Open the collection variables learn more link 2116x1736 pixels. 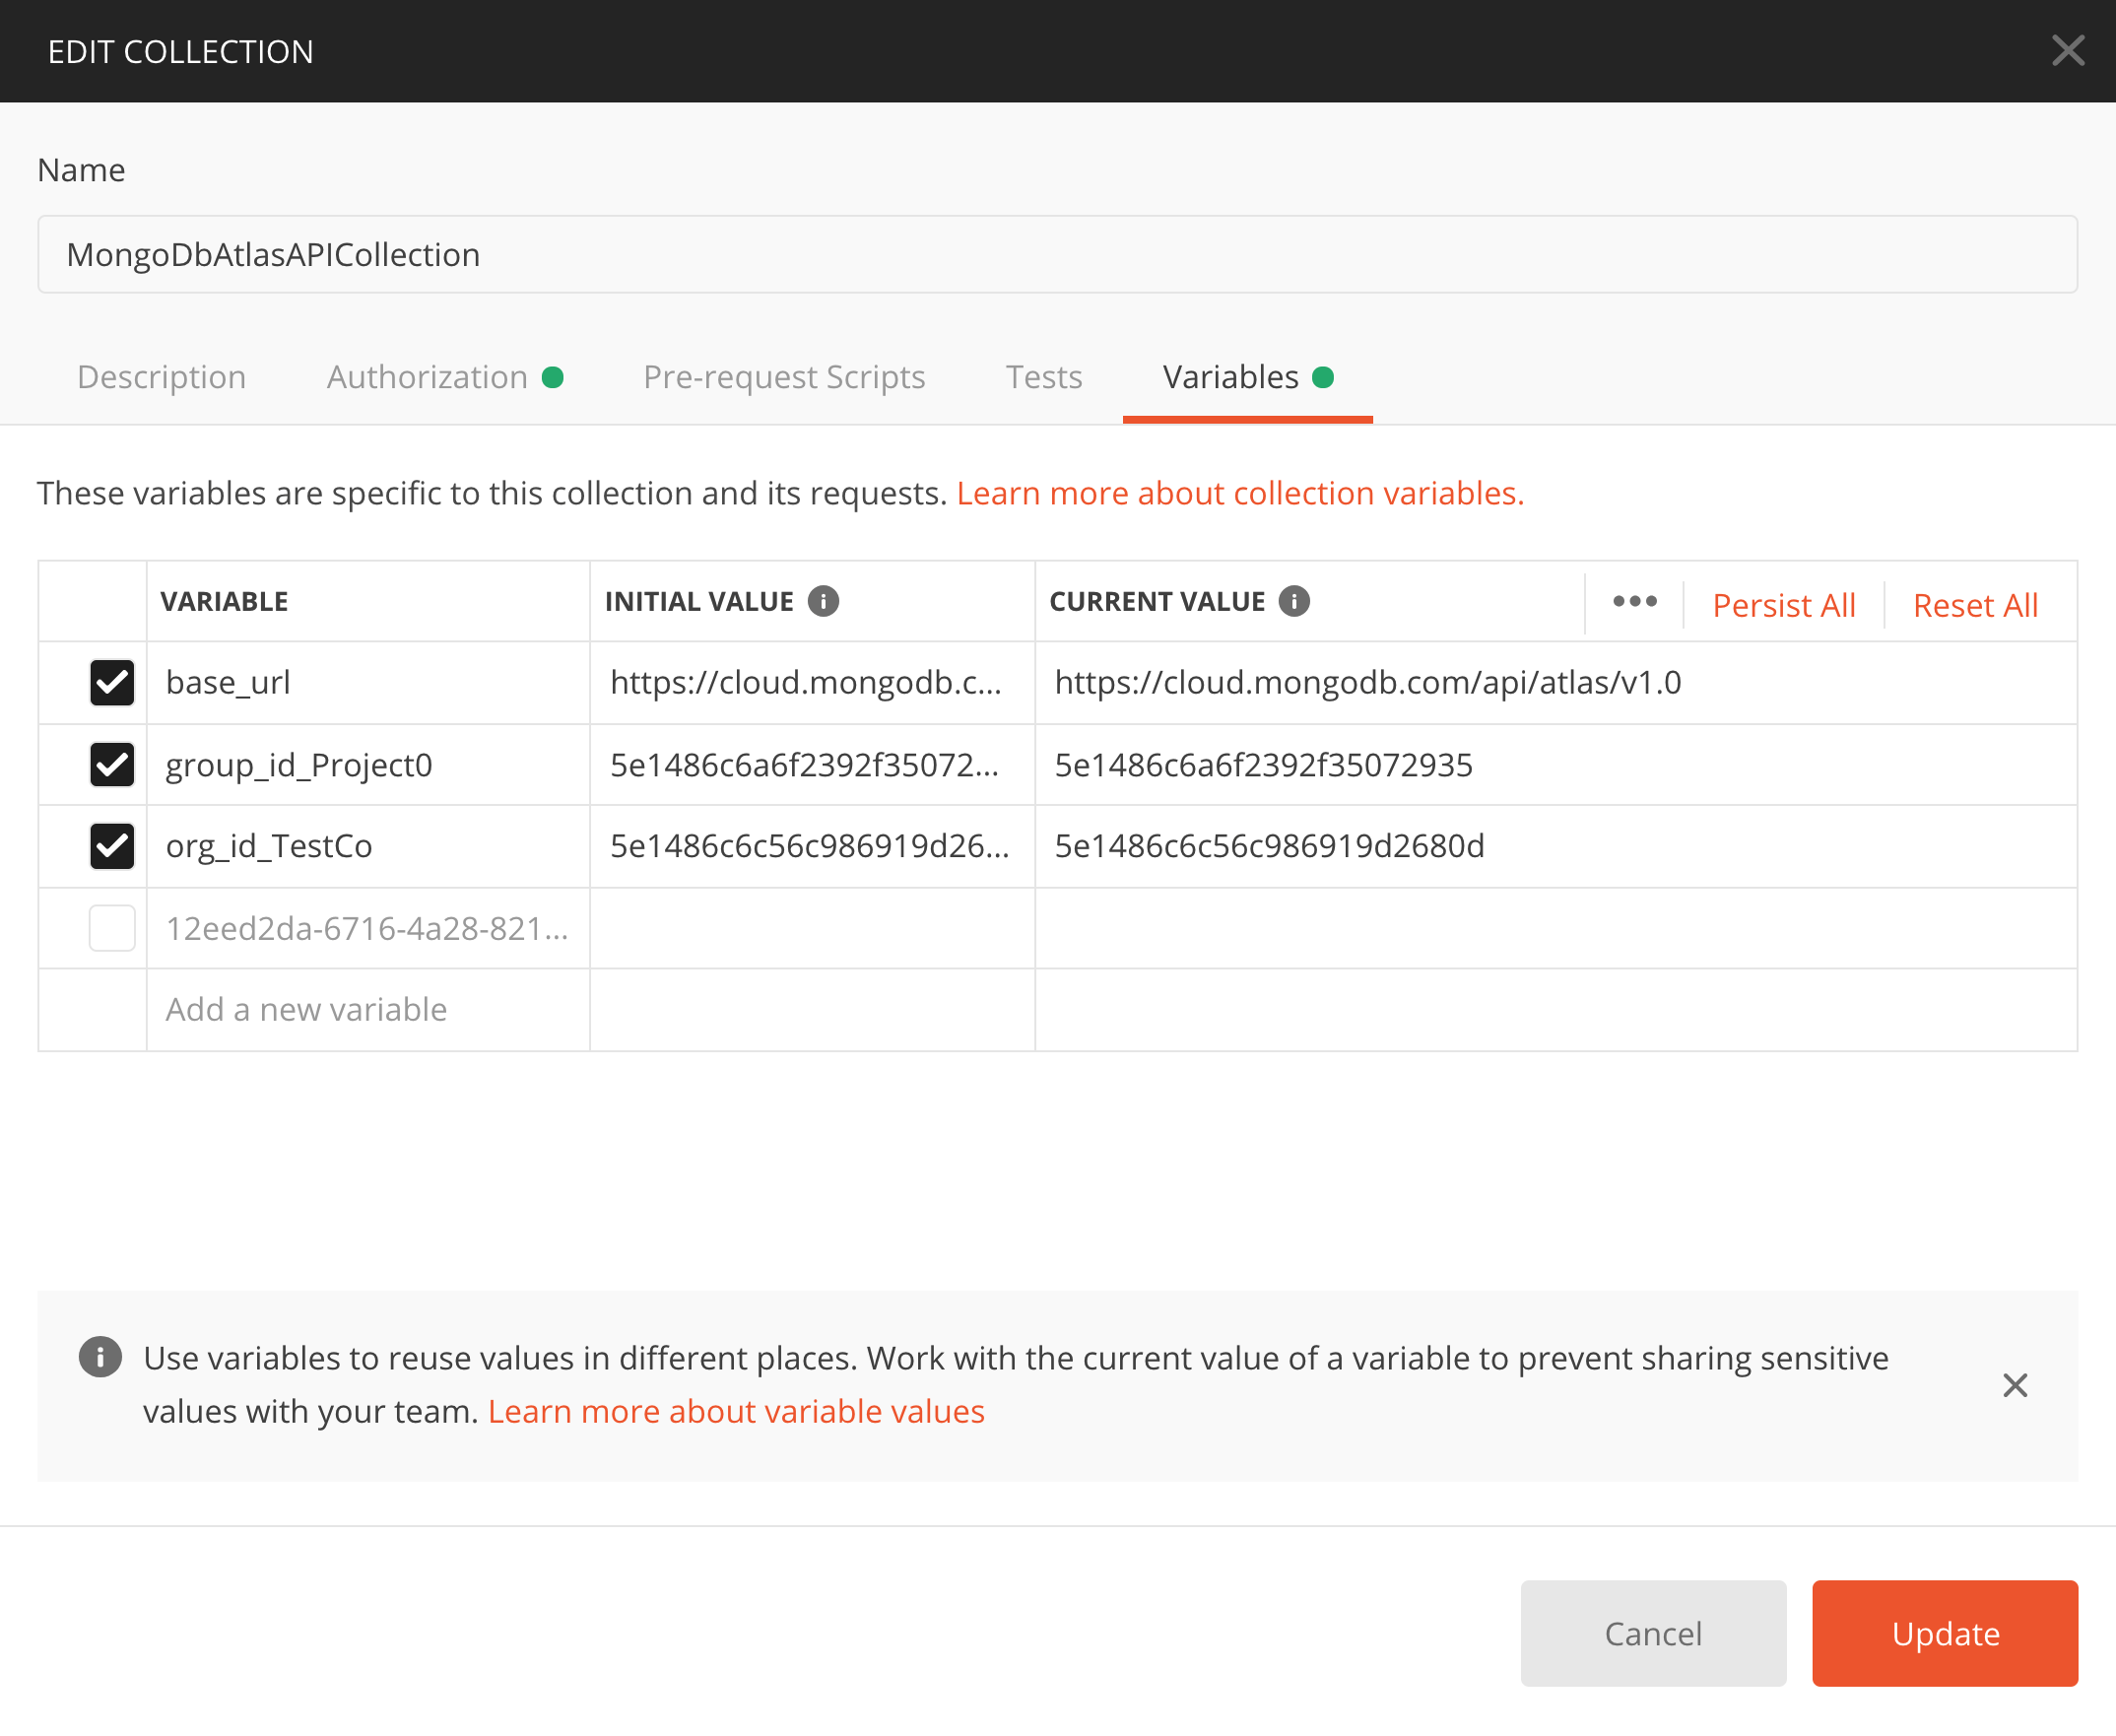[1239, 493]
